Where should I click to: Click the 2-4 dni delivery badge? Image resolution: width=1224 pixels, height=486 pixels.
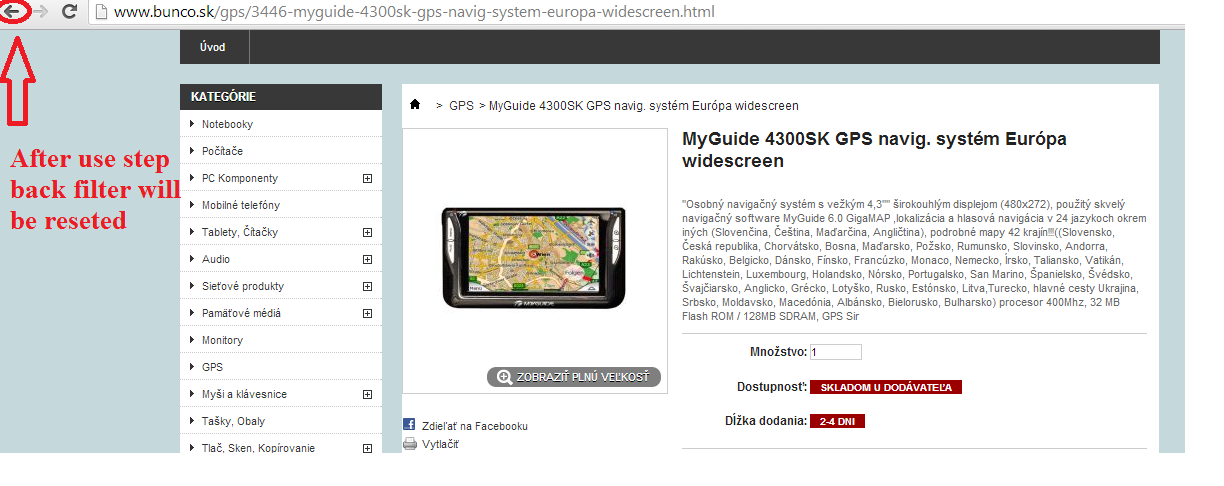(837, 421)
